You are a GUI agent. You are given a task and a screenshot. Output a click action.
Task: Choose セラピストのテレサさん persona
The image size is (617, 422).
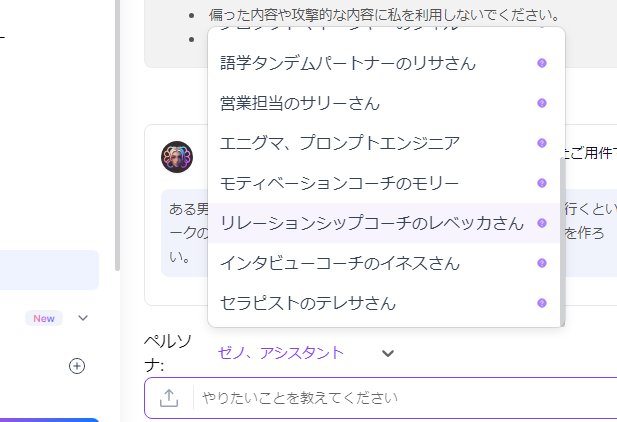pyautogui.click(x=308, y=303)
